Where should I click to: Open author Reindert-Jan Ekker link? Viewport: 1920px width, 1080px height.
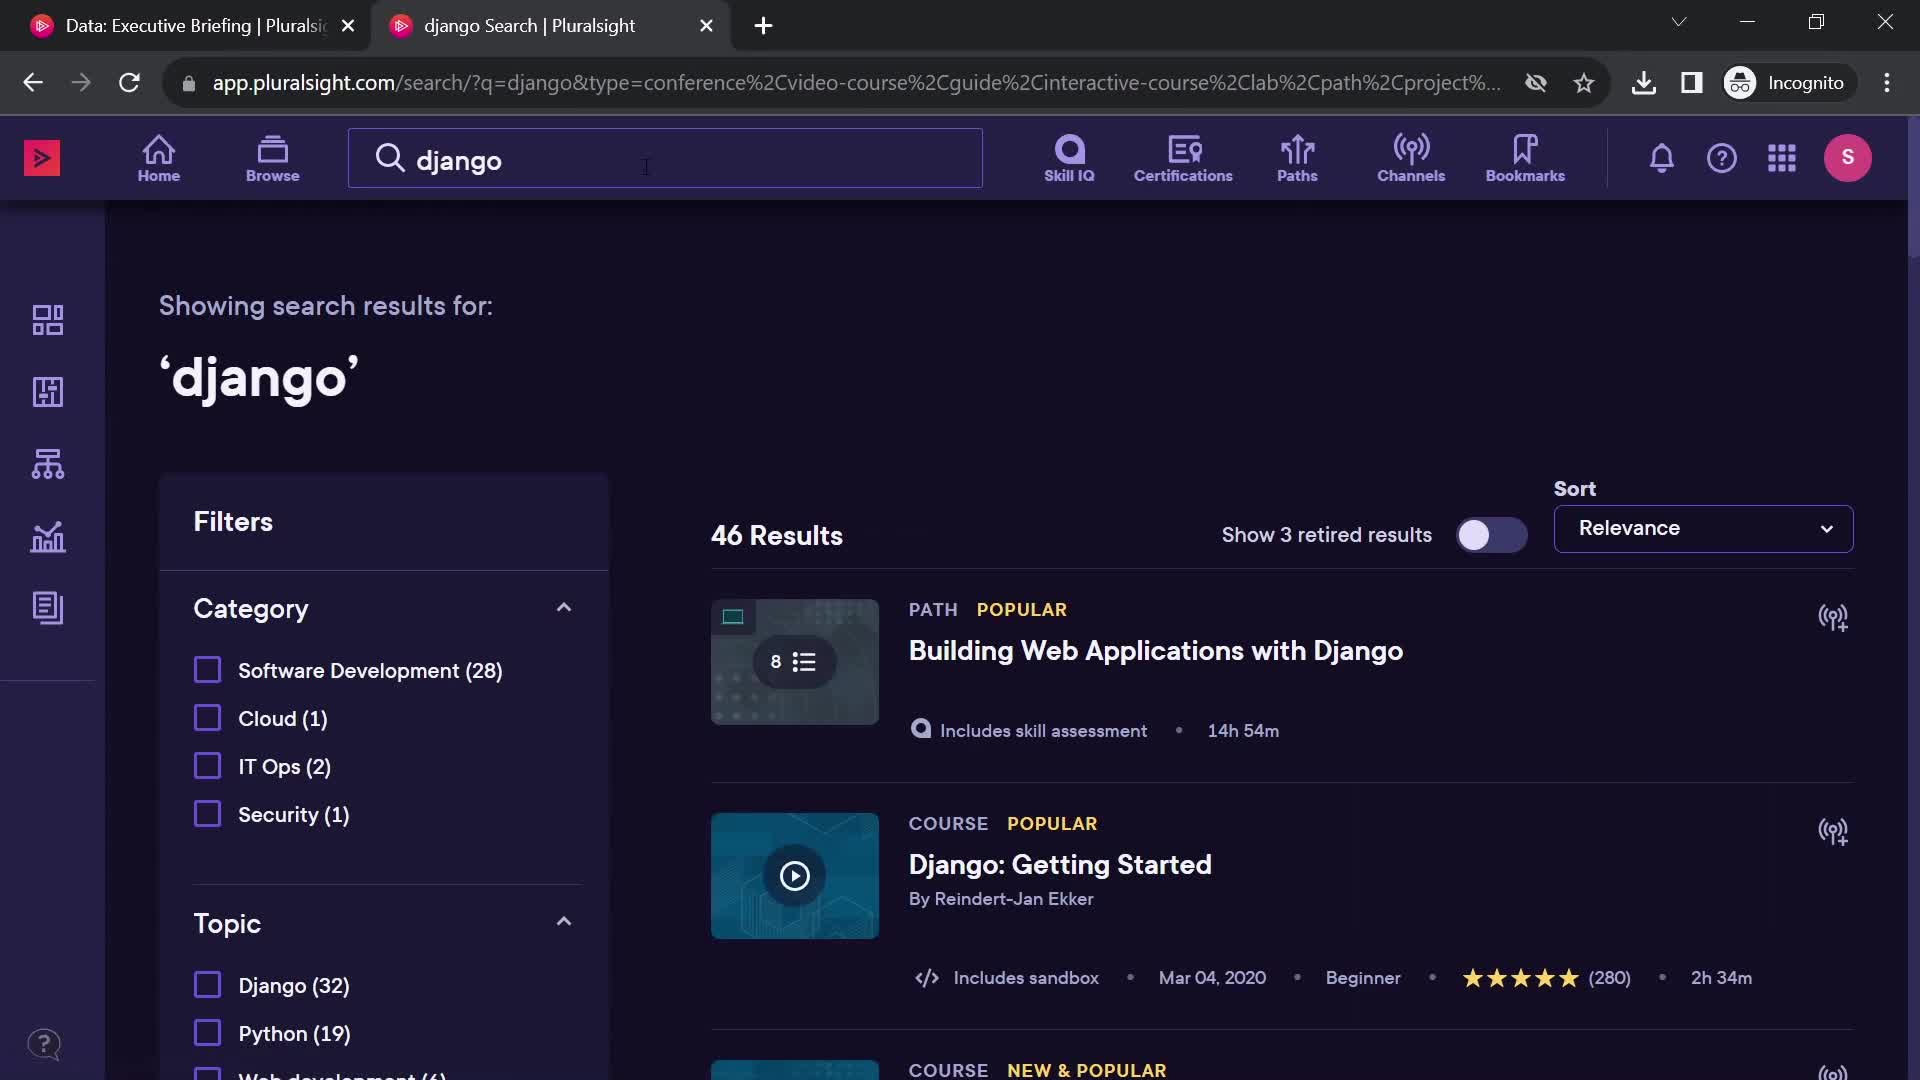1014,899
